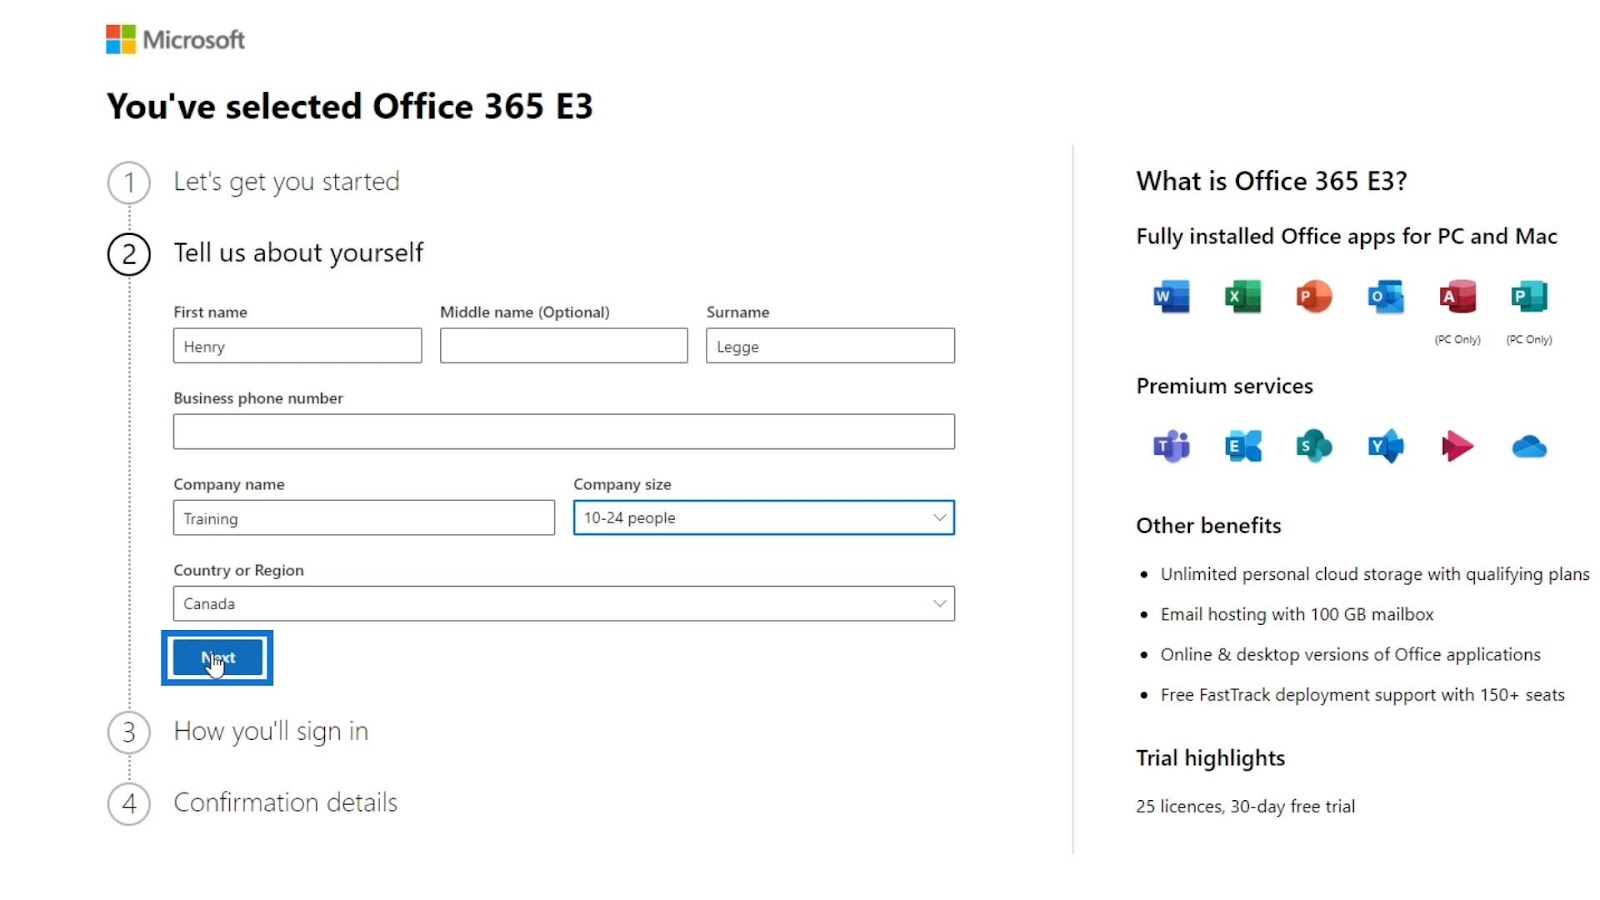This screenshot has width=1600, height=900.
Task: Click the Word app icon
Action: tap(1171, 297)
